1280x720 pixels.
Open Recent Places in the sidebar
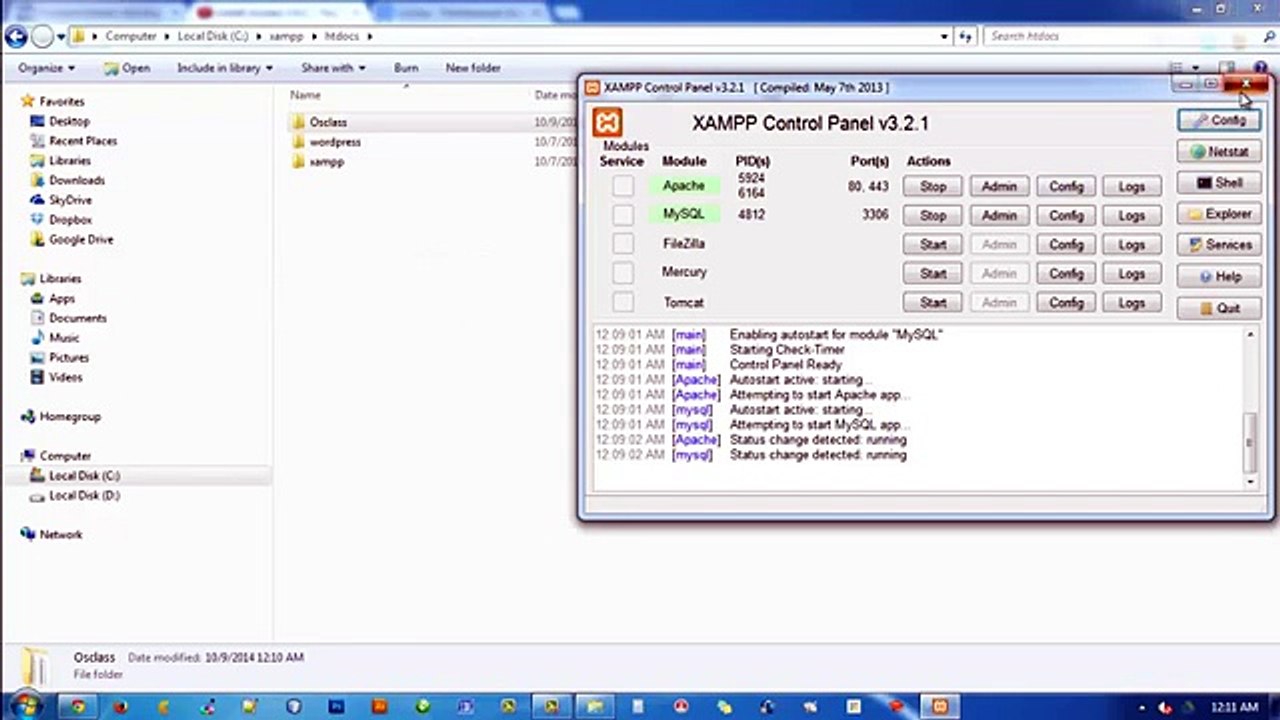[x=83, y=141]
